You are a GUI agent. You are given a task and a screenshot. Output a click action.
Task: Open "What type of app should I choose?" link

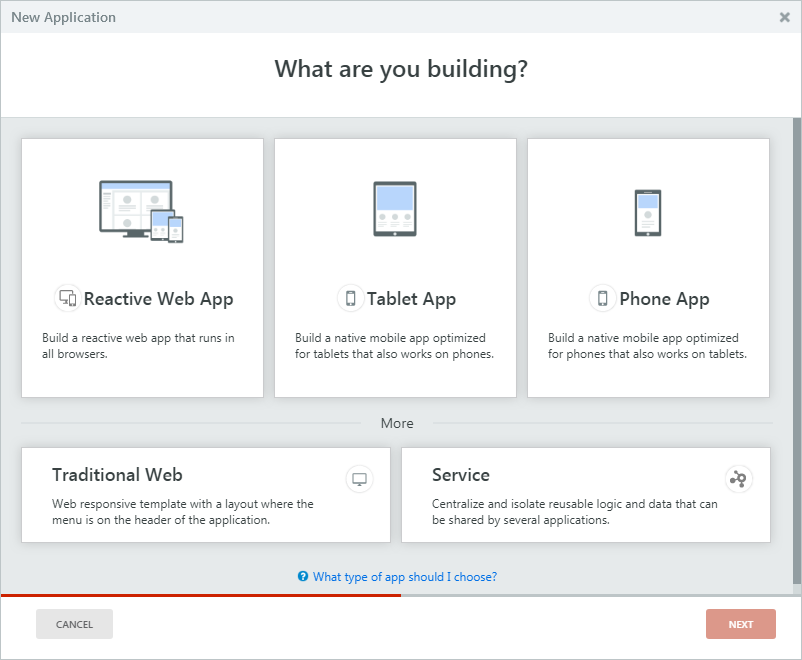(405, 577)
